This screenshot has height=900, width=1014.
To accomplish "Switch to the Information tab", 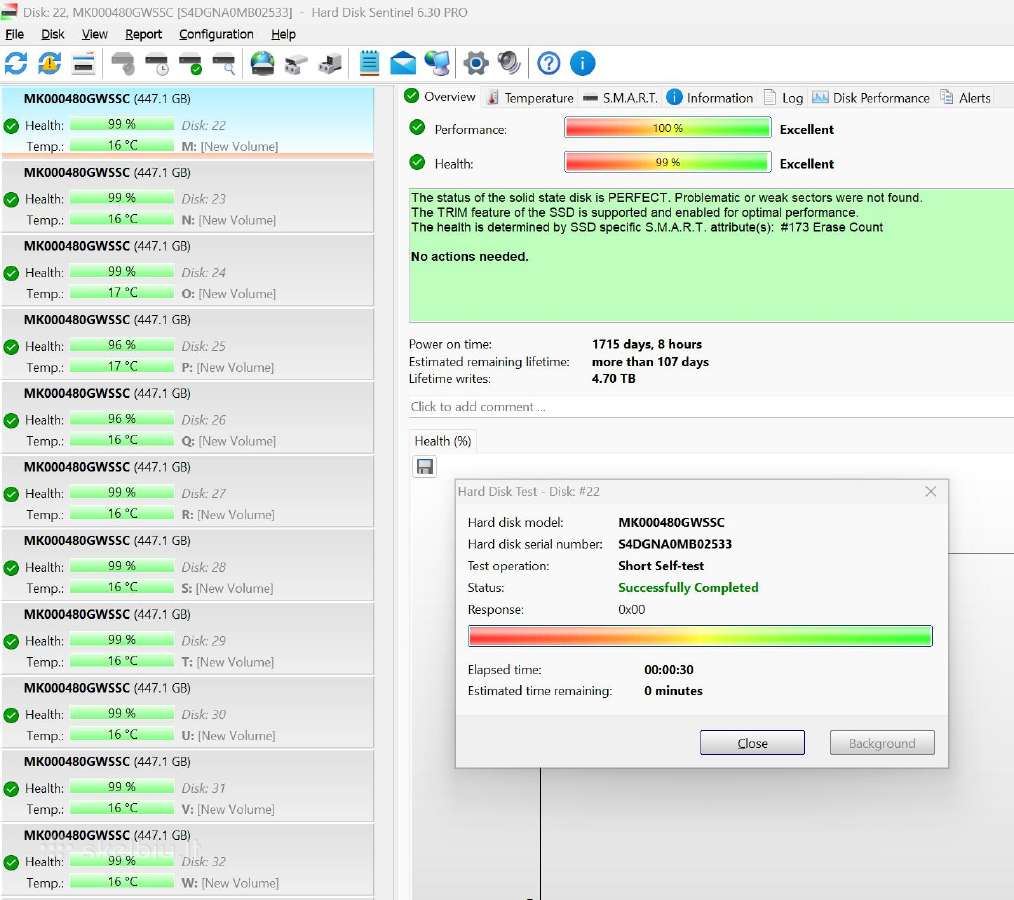I will point(710,98).
